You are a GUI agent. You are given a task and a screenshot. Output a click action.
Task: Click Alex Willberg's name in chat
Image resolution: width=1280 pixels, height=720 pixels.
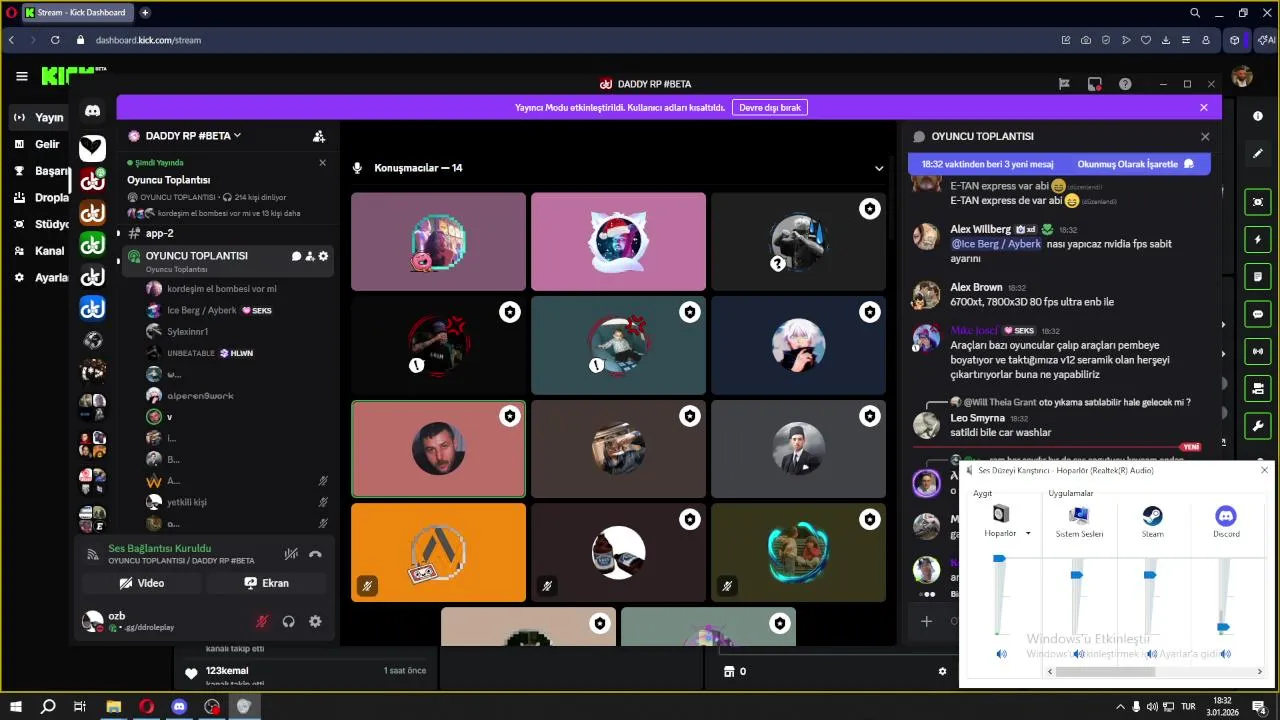pyautogui.click(x=980, y=229)
